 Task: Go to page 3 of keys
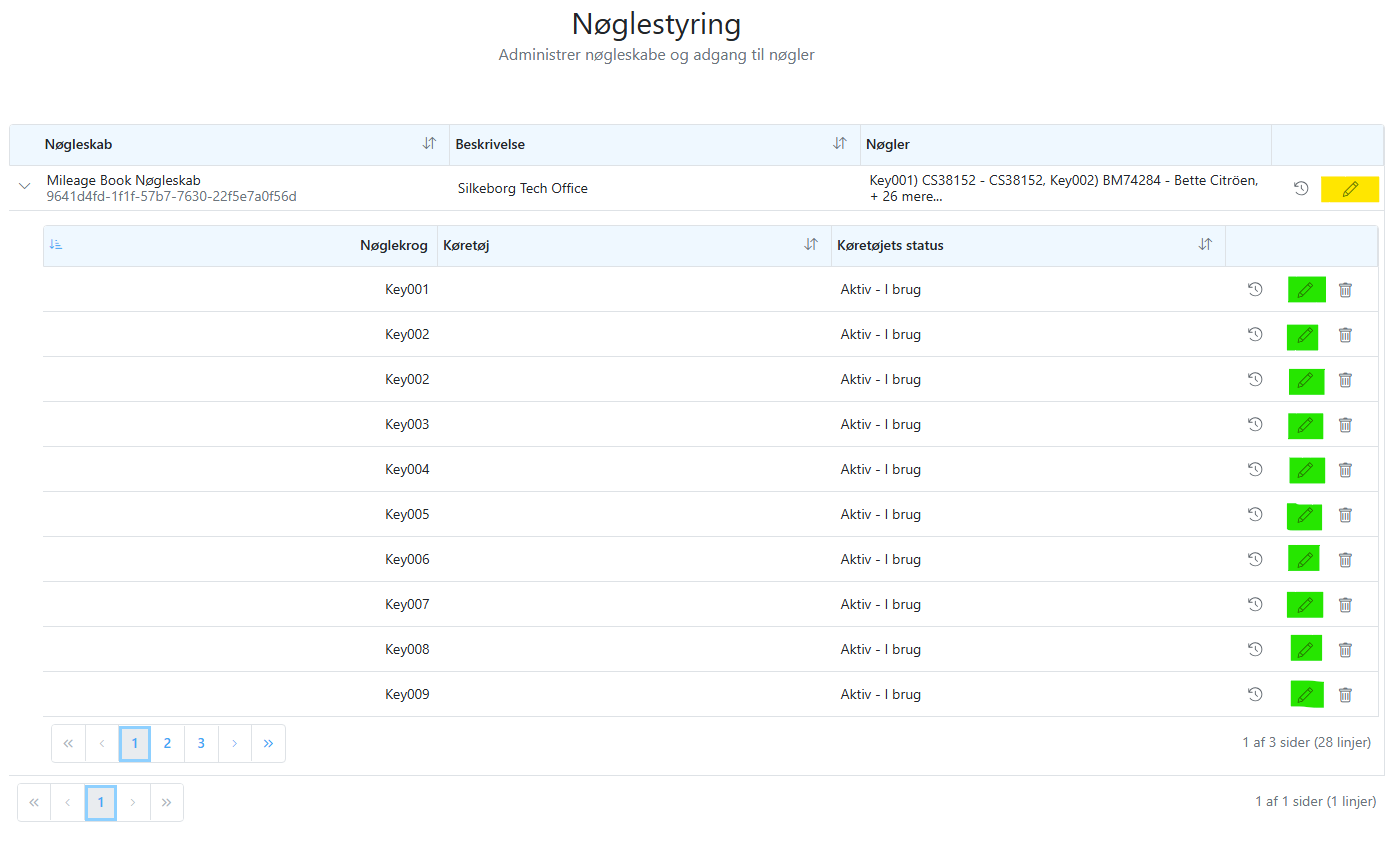coord(201,743)
